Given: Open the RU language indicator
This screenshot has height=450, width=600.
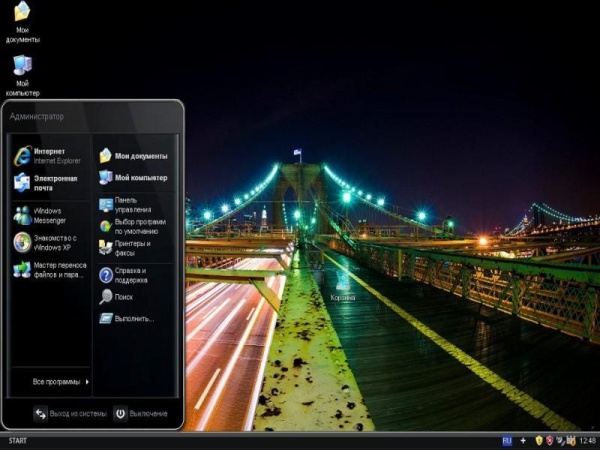Looking at the screenshot, I should pos(507,440).
